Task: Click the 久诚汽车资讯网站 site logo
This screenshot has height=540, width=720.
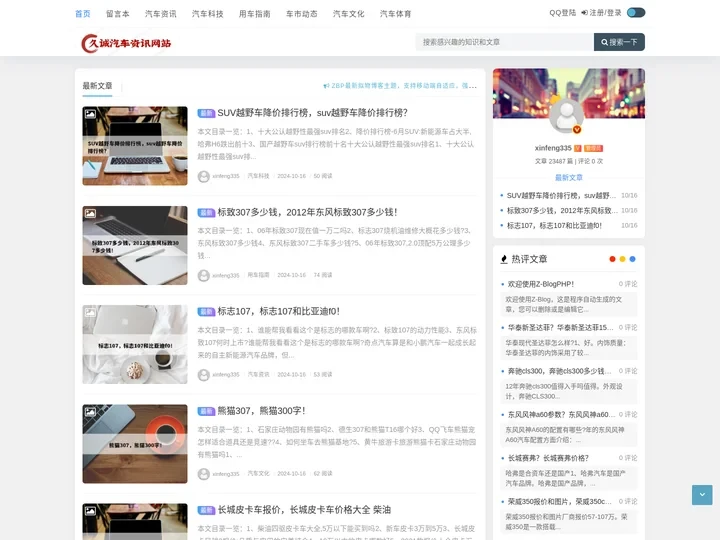Action: pos(126,43)
